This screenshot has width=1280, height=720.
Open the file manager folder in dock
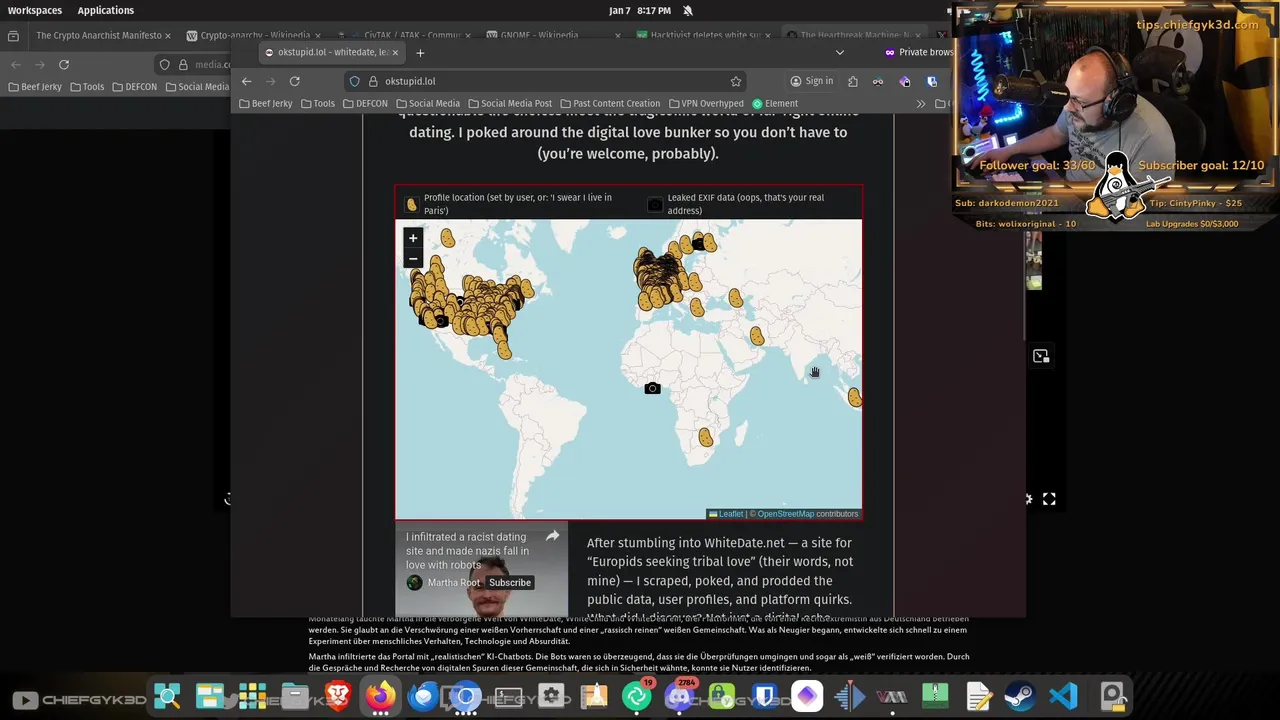tap(295, 695)
